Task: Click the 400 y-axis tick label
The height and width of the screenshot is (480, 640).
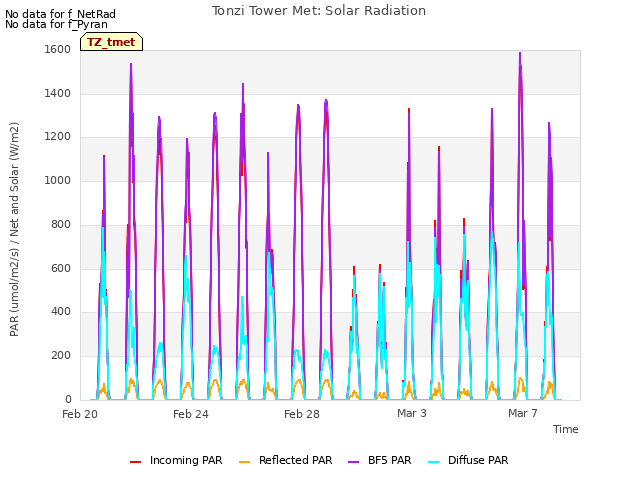Action: tap(61, 312)
